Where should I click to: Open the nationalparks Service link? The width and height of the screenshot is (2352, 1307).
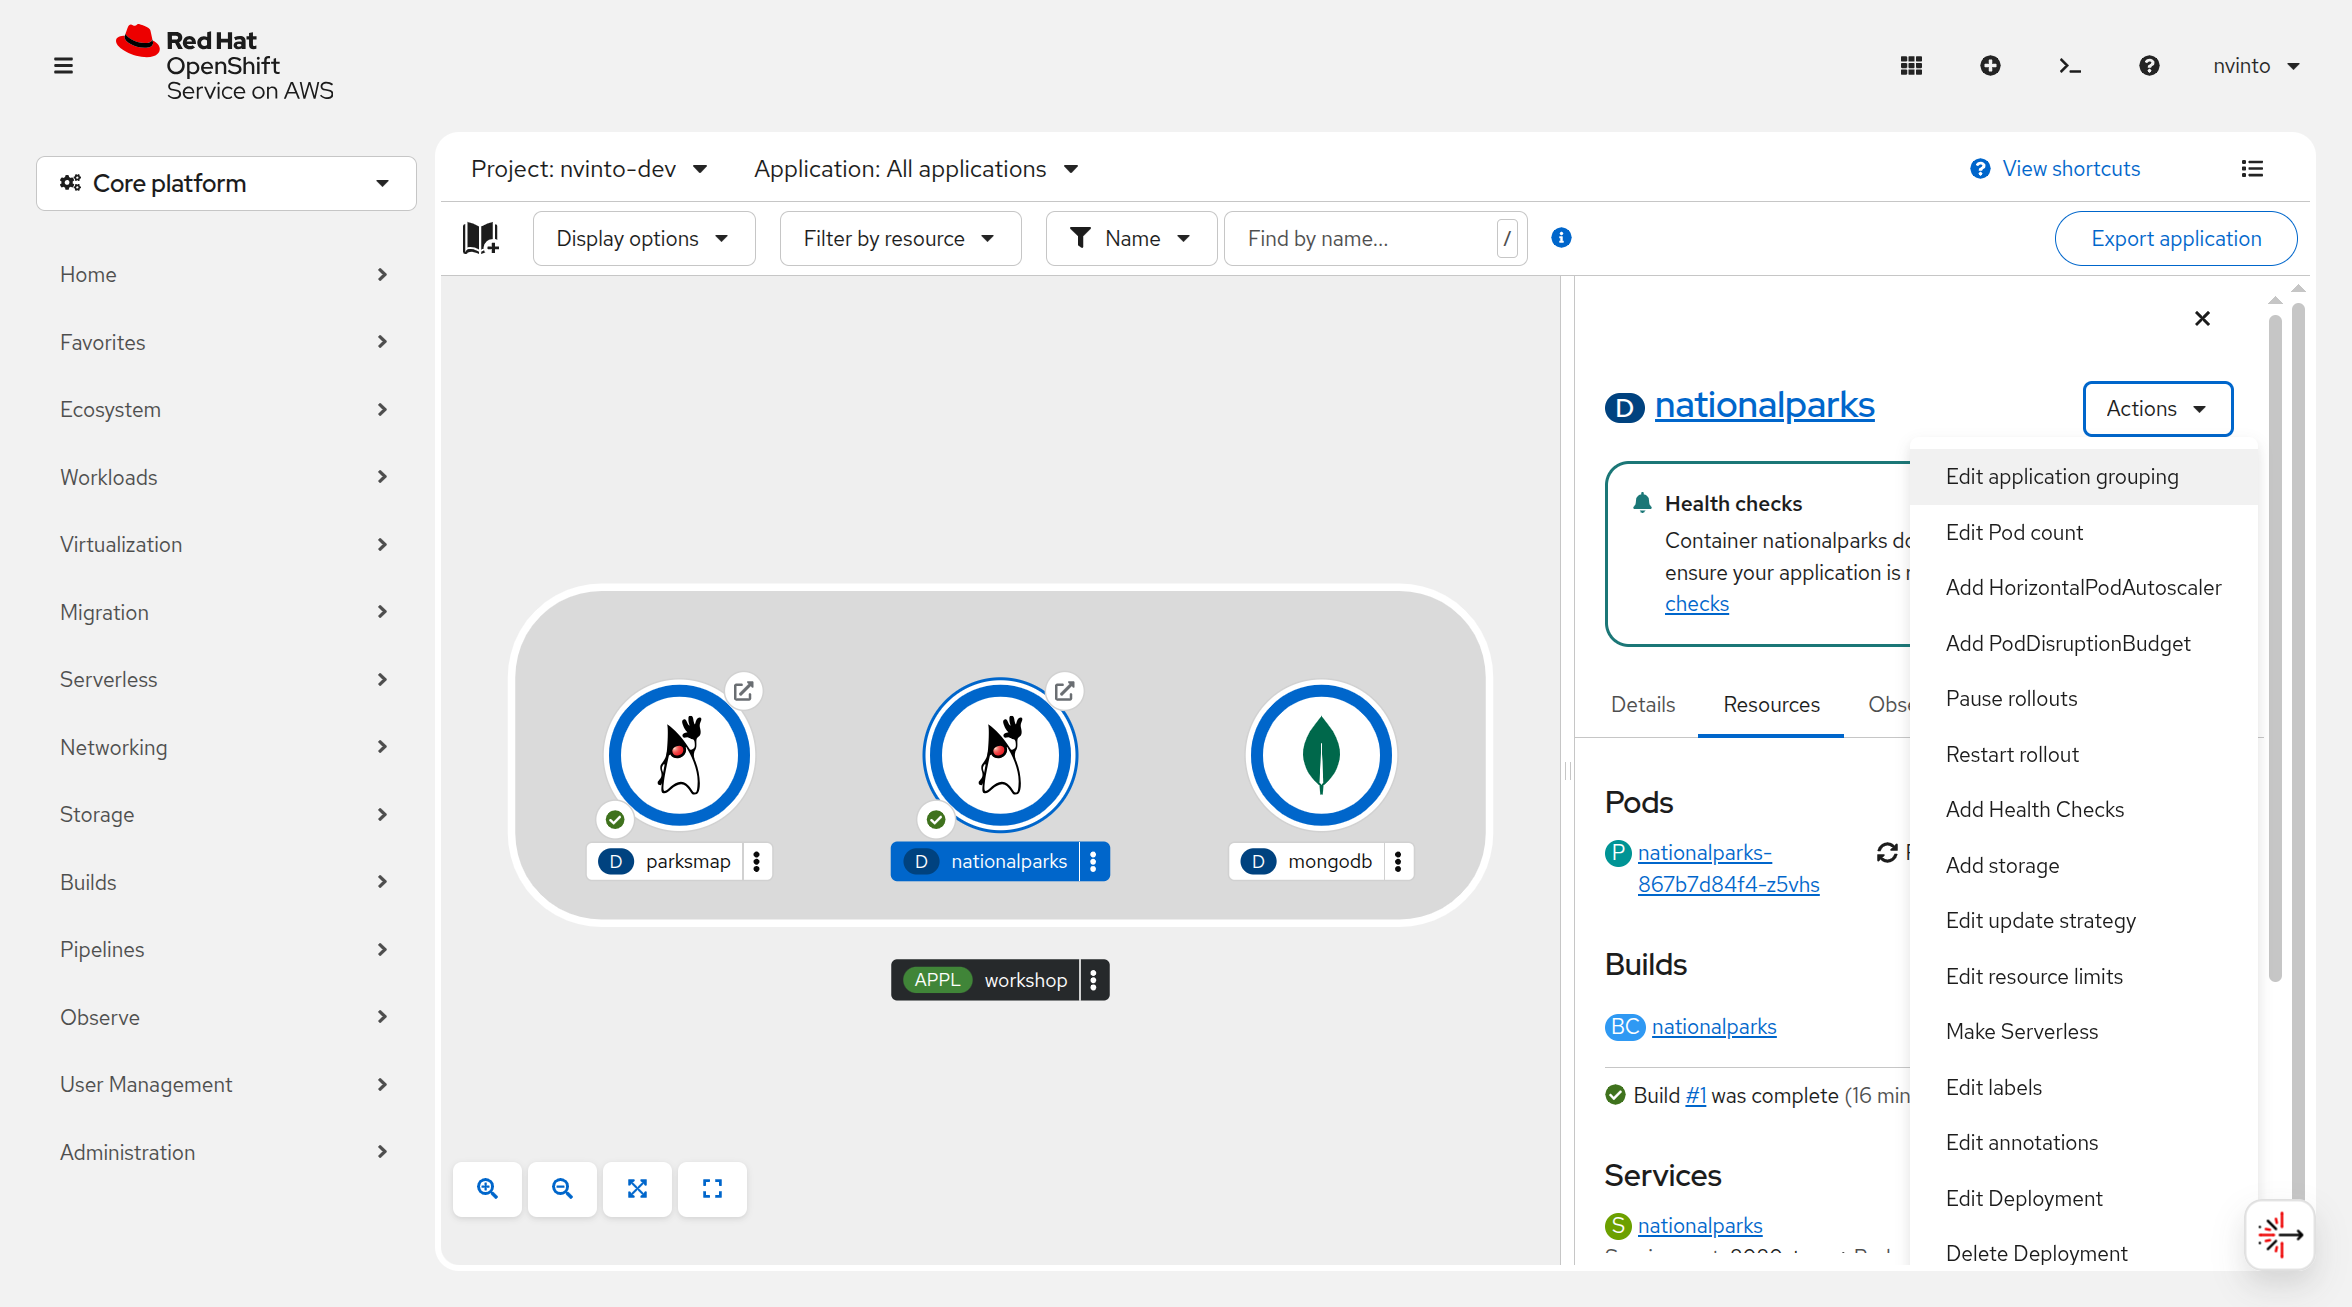pos(1700,1226)
